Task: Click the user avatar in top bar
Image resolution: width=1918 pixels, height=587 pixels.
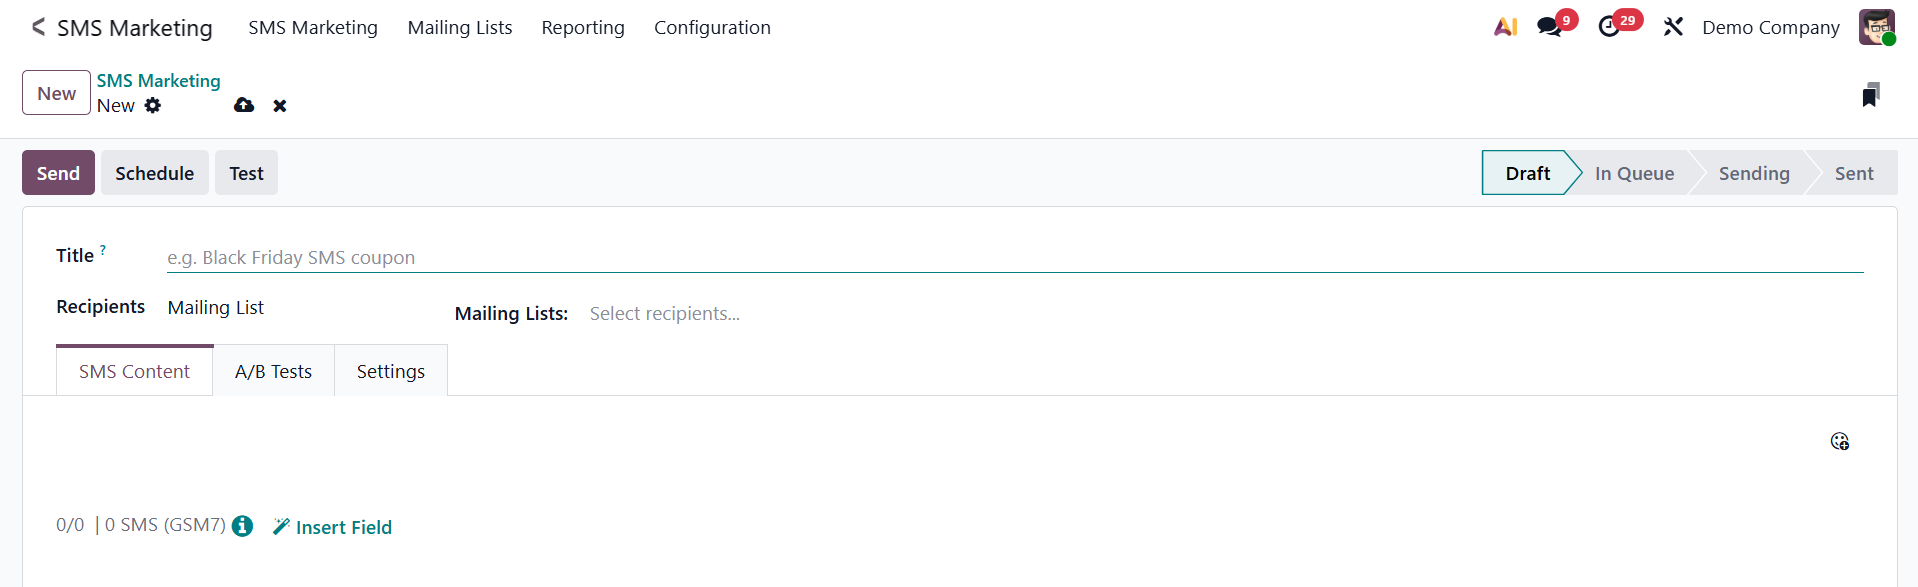Action: click(1876, 27)
